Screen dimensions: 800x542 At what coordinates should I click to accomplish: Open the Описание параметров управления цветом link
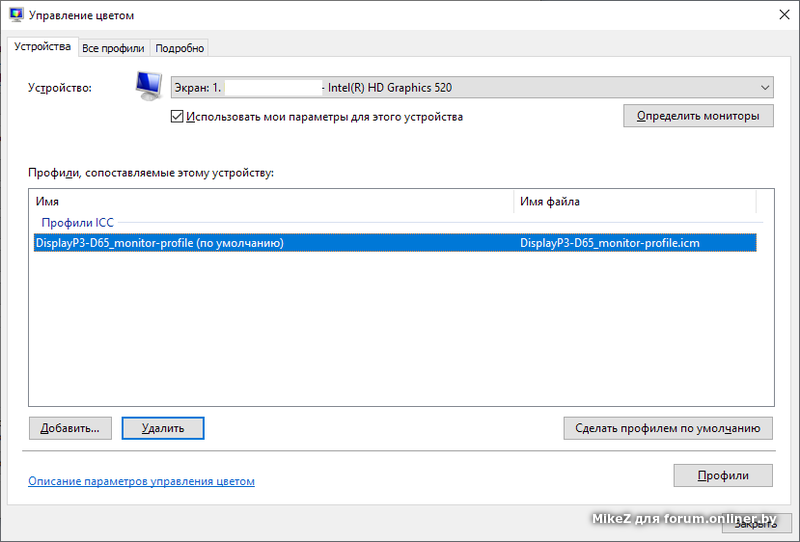tap(141, 481)
